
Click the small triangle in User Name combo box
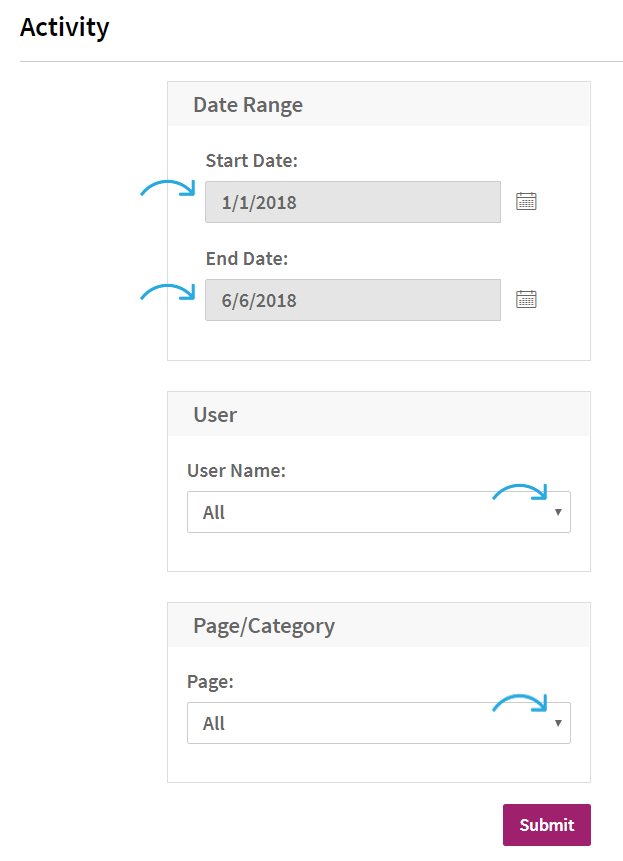click(558, 512)
